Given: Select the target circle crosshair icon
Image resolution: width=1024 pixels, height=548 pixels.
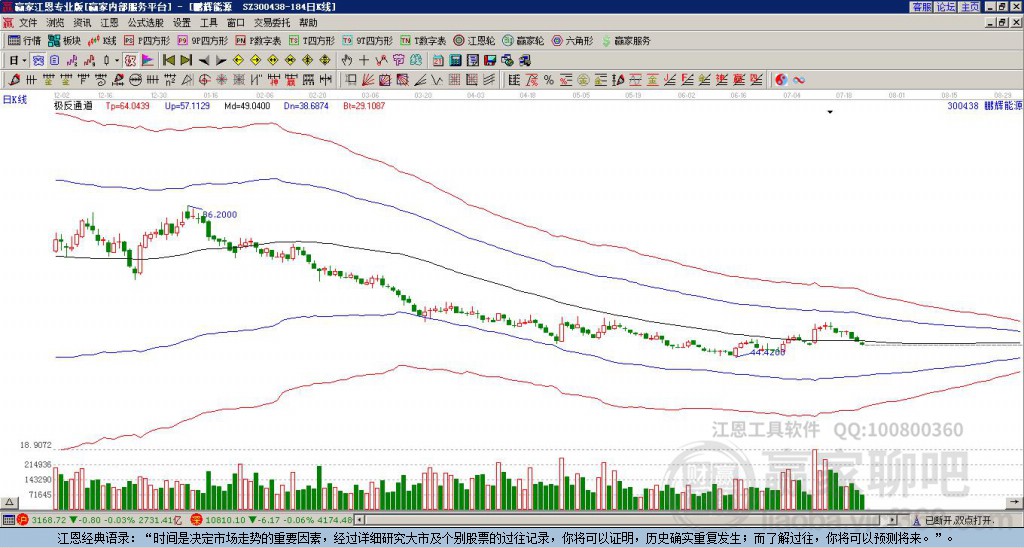Looking at the screenshot, I should [x=204, y=80].
